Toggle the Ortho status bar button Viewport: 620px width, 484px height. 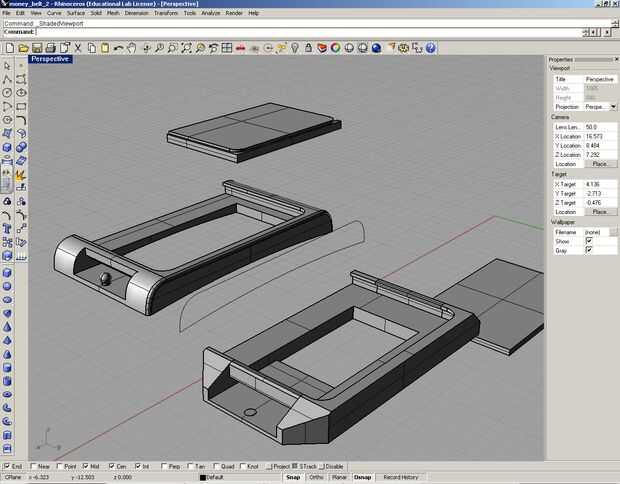(x=316, y=477)
